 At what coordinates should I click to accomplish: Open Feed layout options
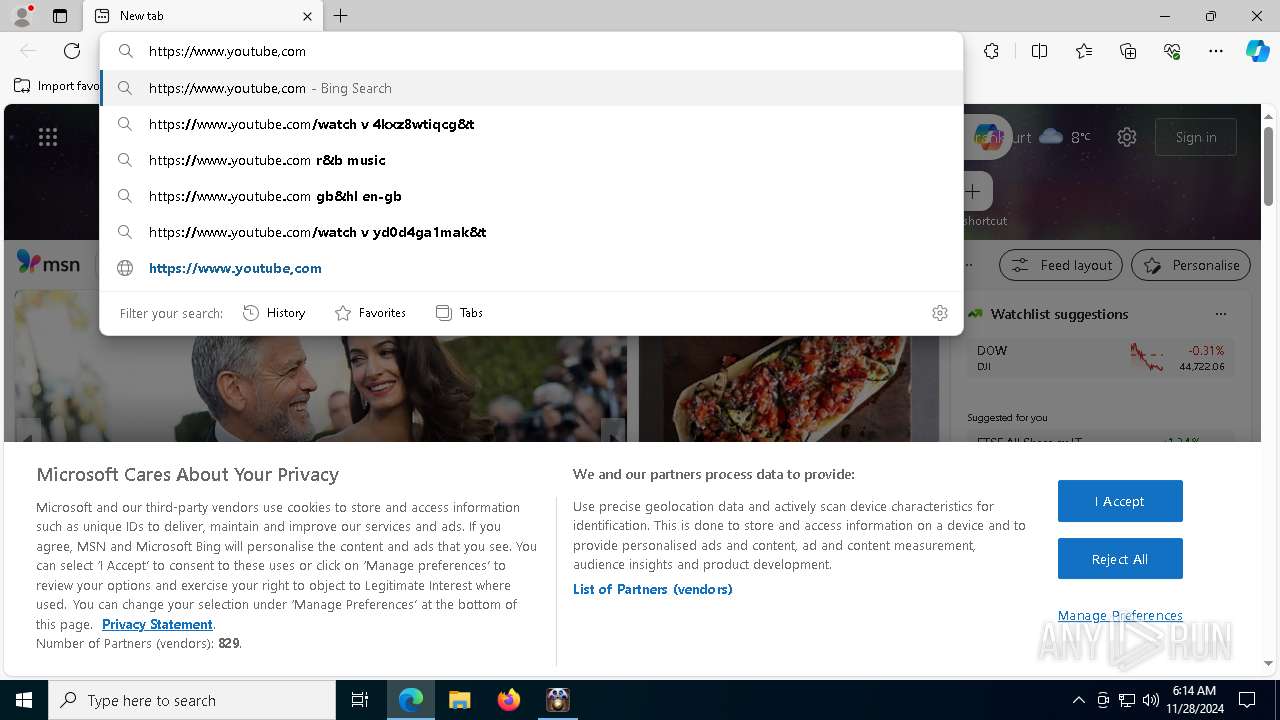[x=1061, y=265]
